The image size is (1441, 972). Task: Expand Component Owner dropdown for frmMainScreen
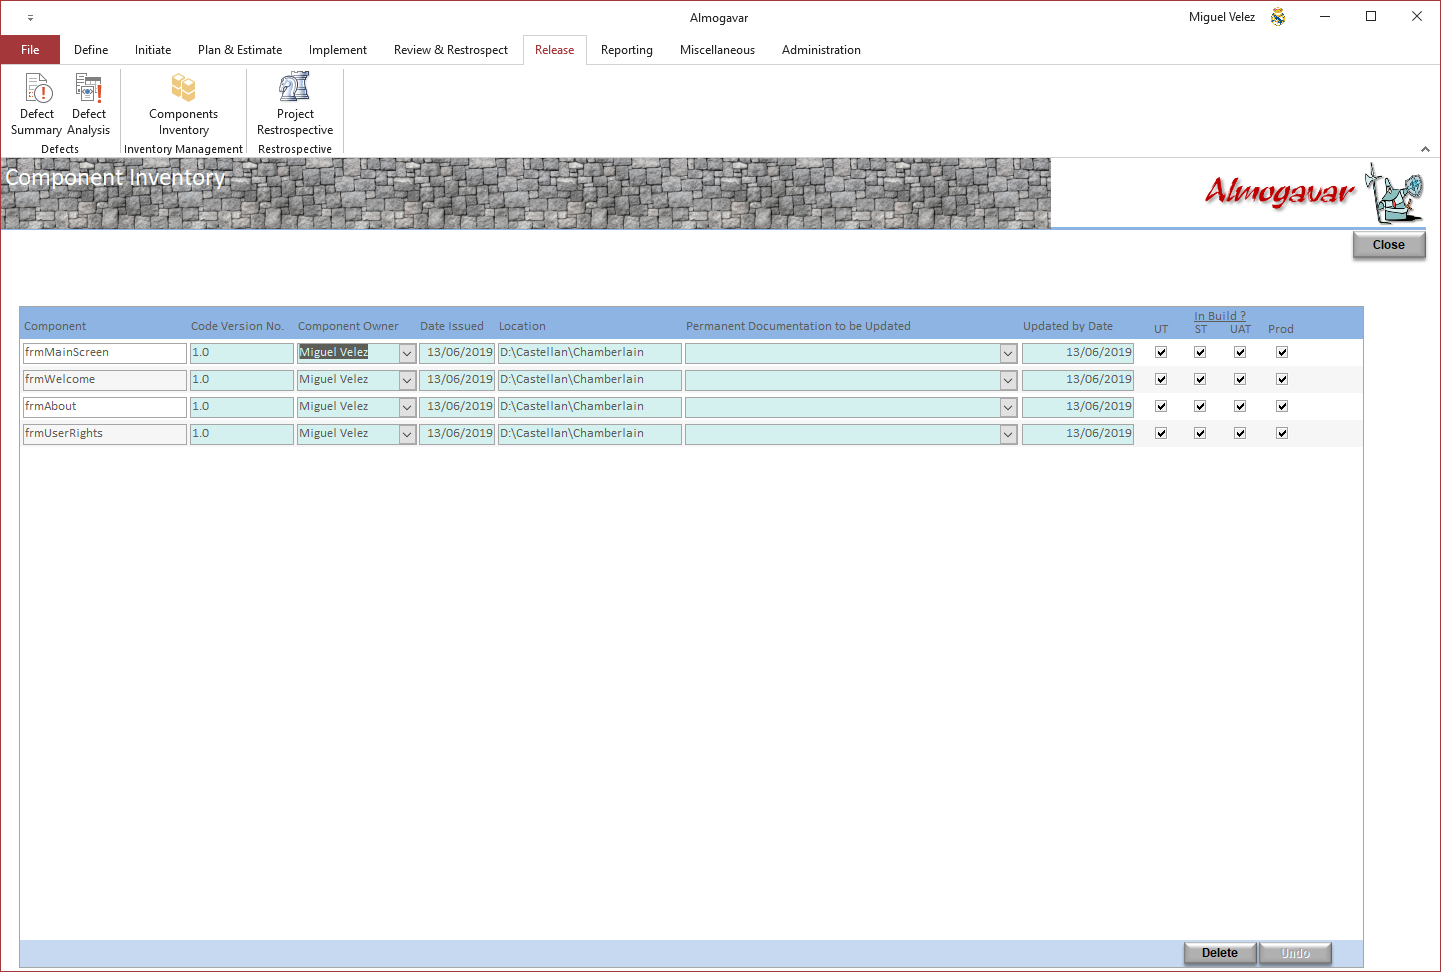[x=407, y=353]
